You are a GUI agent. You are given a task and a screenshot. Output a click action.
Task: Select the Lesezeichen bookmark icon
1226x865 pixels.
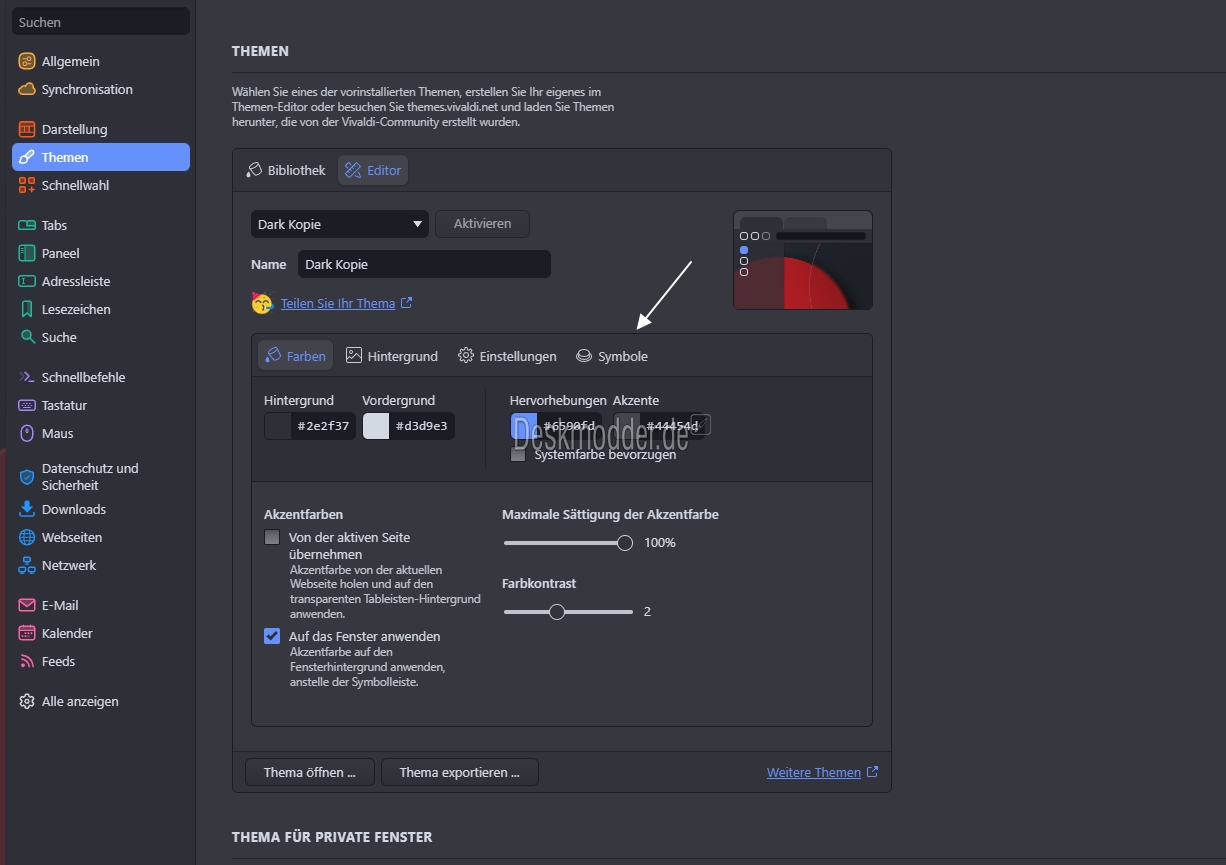[25, 309]
